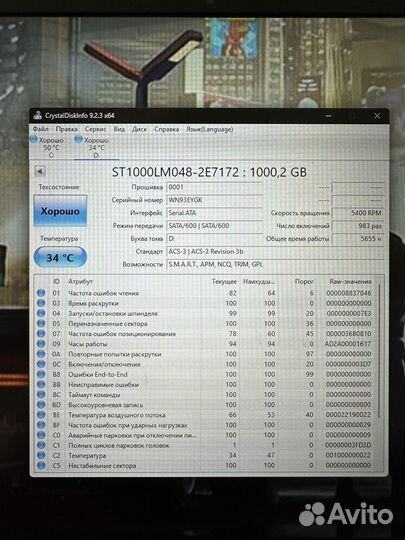Screen dimensions: 405x540
Task: Click the status icon for attribute BF
Action: (41, 425)
